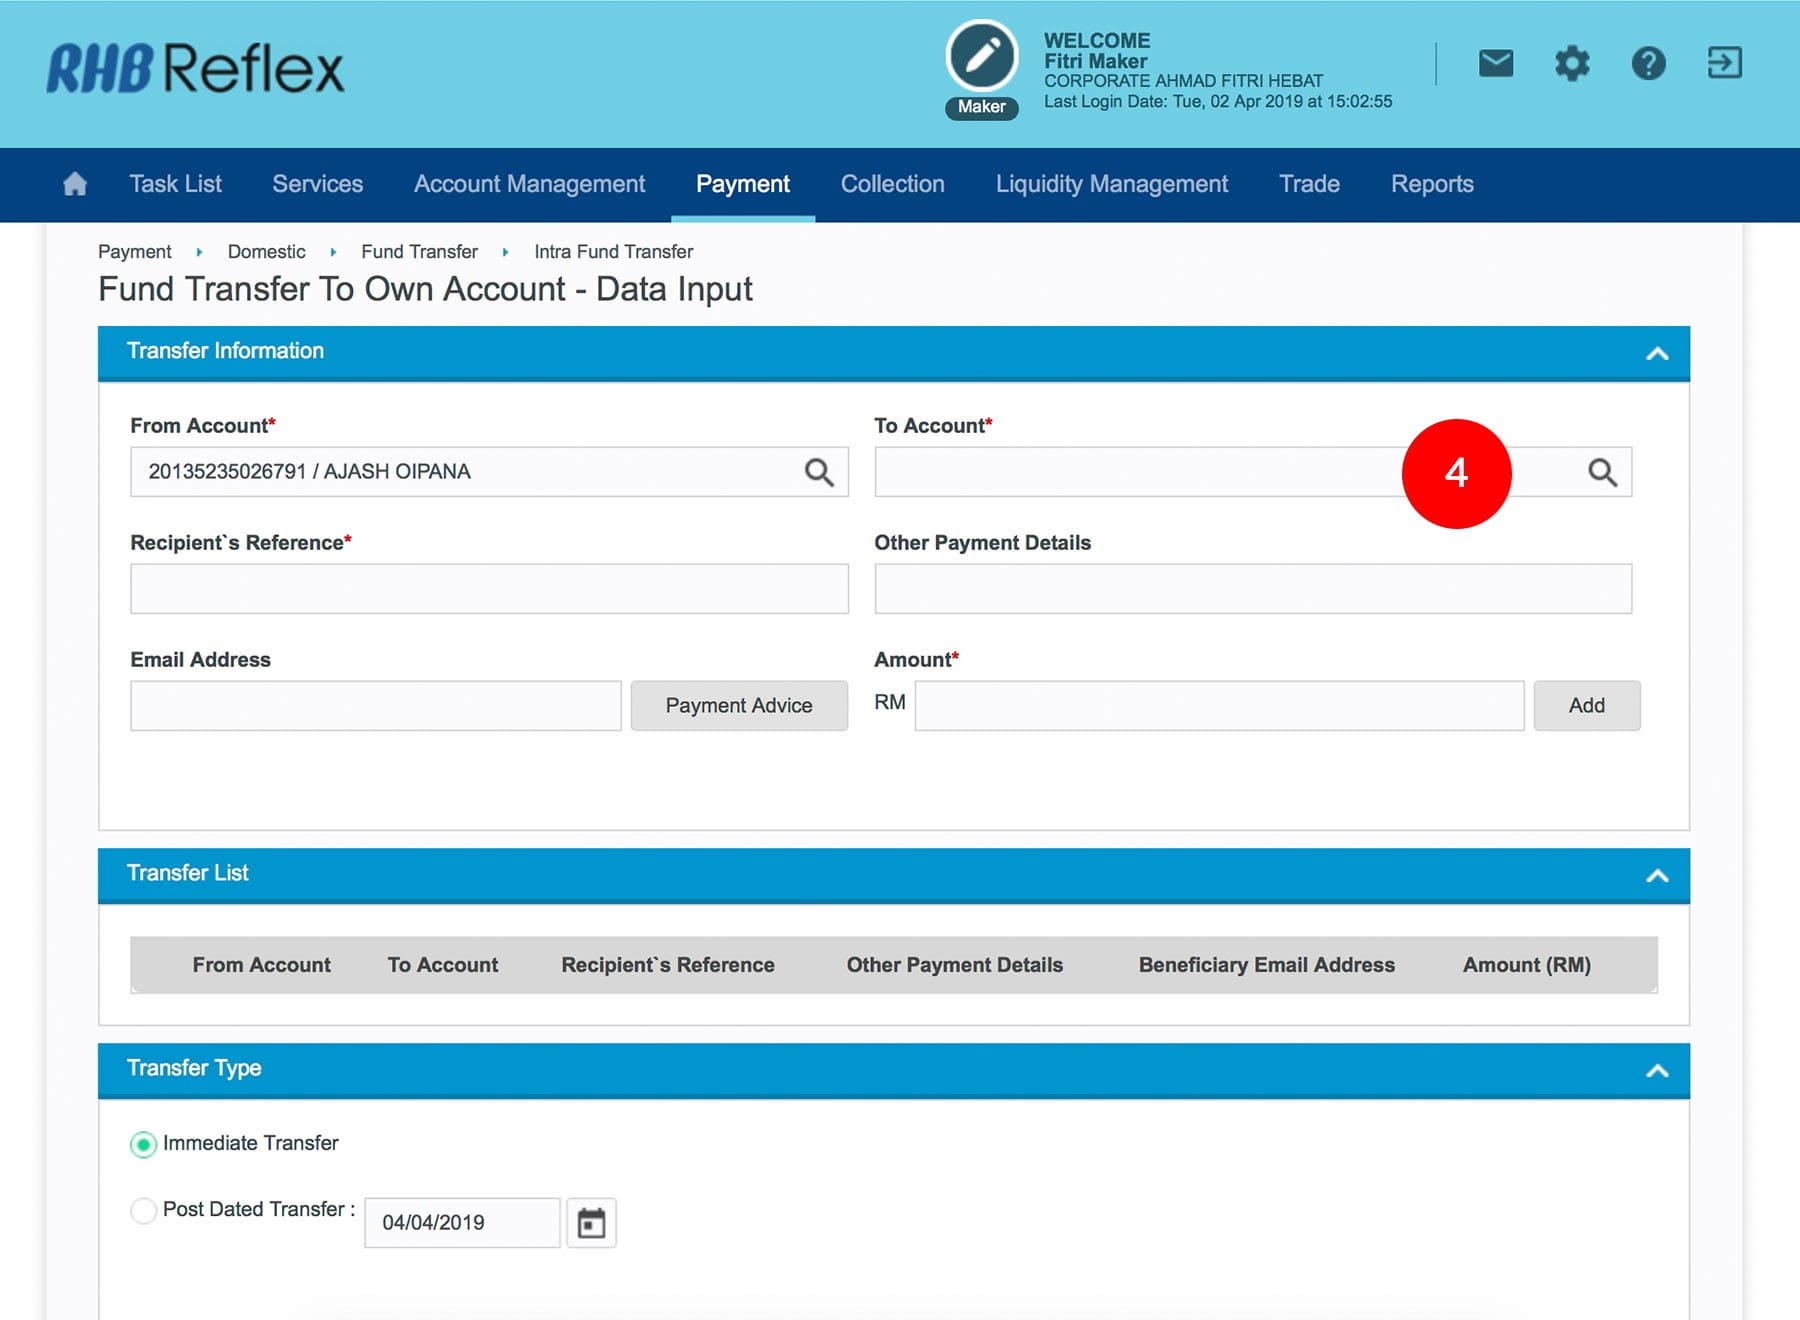1800x1320 pixels.
Task: Go to Fund Transfer in breadcrumb
Action: [419, 252]
